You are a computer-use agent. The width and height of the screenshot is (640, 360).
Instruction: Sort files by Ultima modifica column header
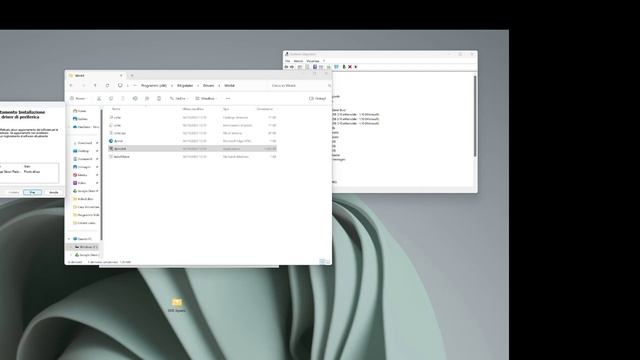coord(193,109)
